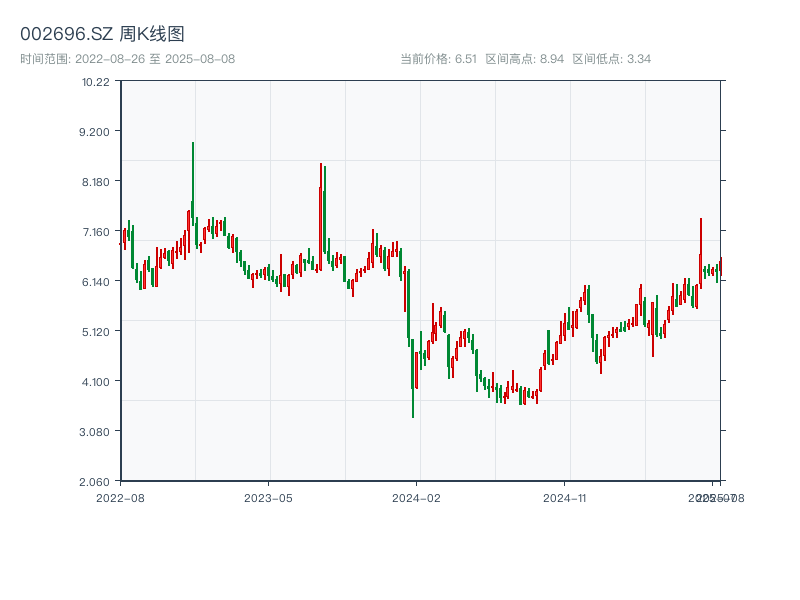
Task: Click the 2024-11 x-axis date label
Action: (565, 497)
